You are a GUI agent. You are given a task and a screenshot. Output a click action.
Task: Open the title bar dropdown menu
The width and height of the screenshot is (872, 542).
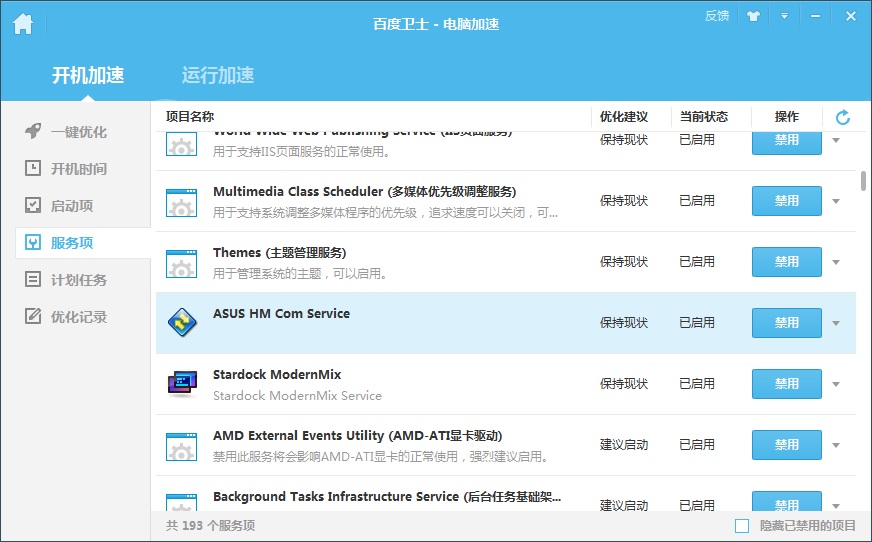(x=784, y=16)
